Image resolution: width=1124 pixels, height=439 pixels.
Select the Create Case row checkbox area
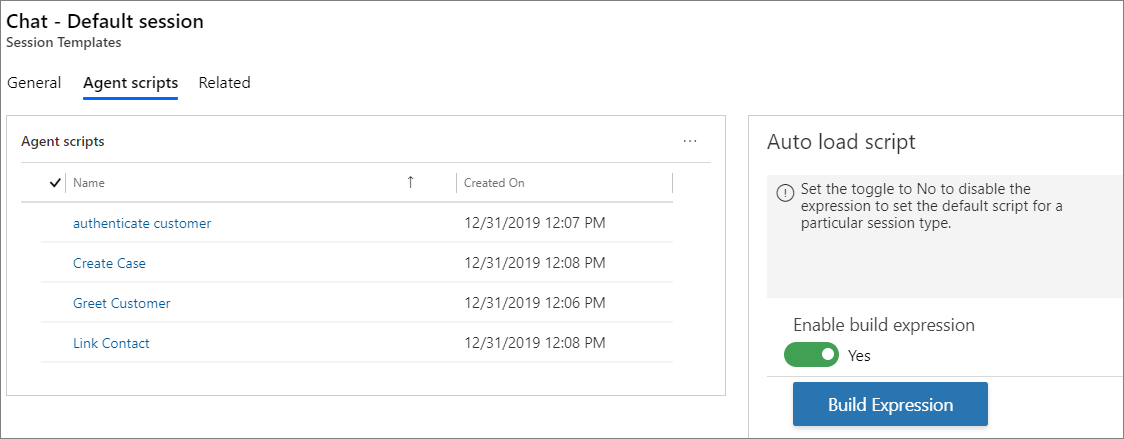tap(54, 263)
